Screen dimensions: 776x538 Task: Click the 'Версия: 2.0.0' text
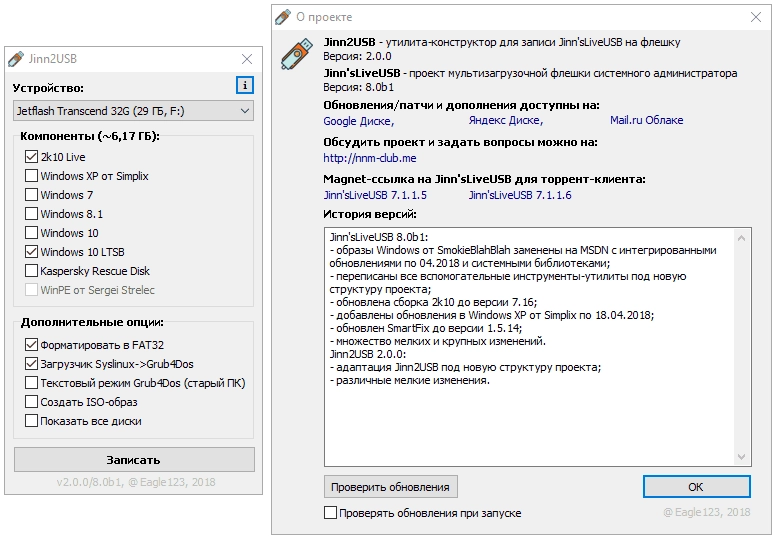pos(357,56)
